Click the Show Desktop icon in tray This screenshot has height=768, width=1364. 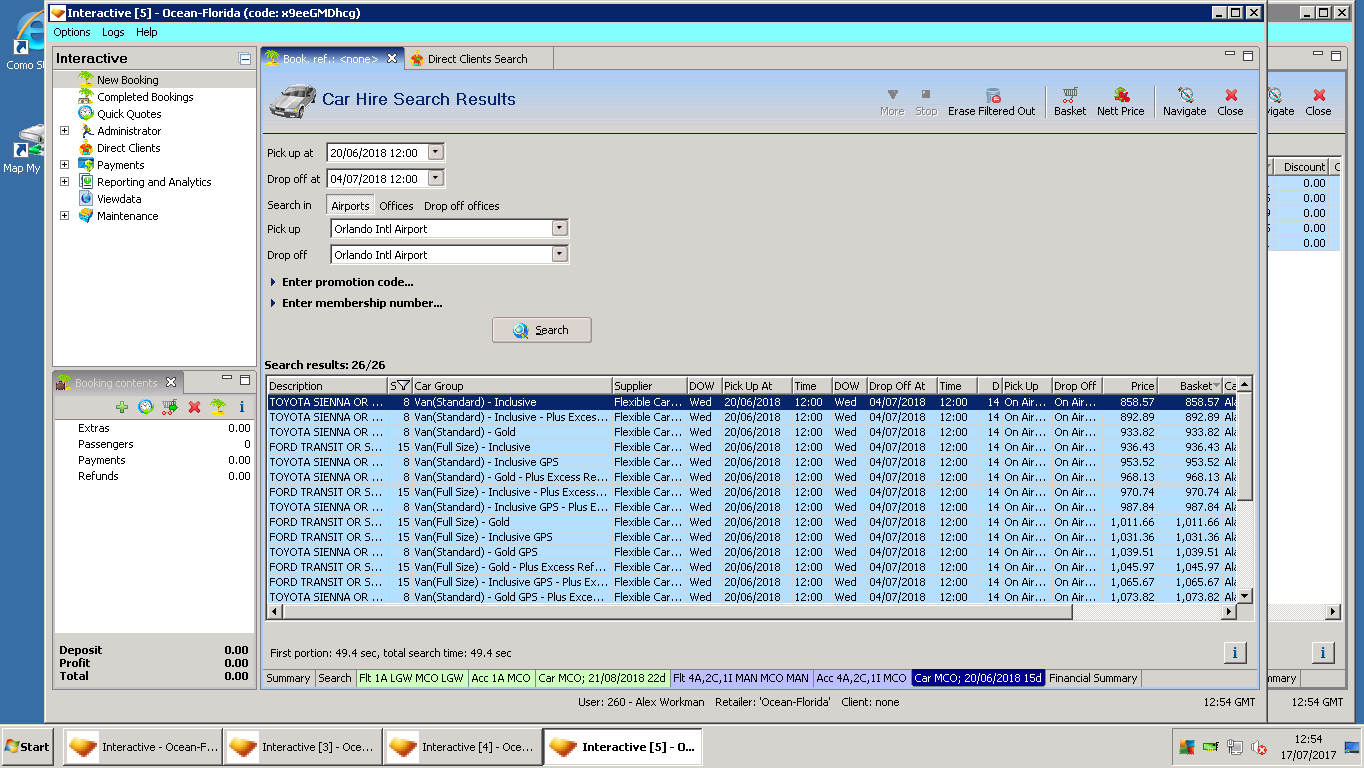1352,747
